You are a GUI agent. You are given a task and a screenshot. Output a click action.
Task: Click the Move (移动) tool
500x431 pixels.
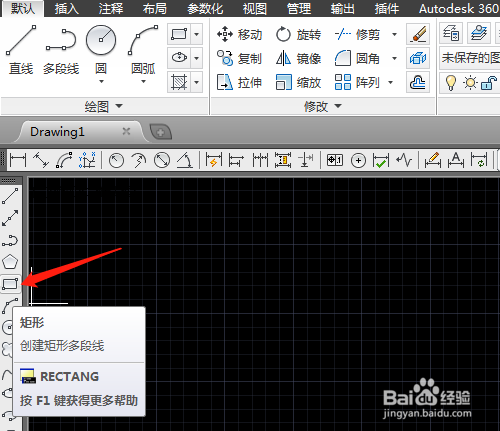239,34
